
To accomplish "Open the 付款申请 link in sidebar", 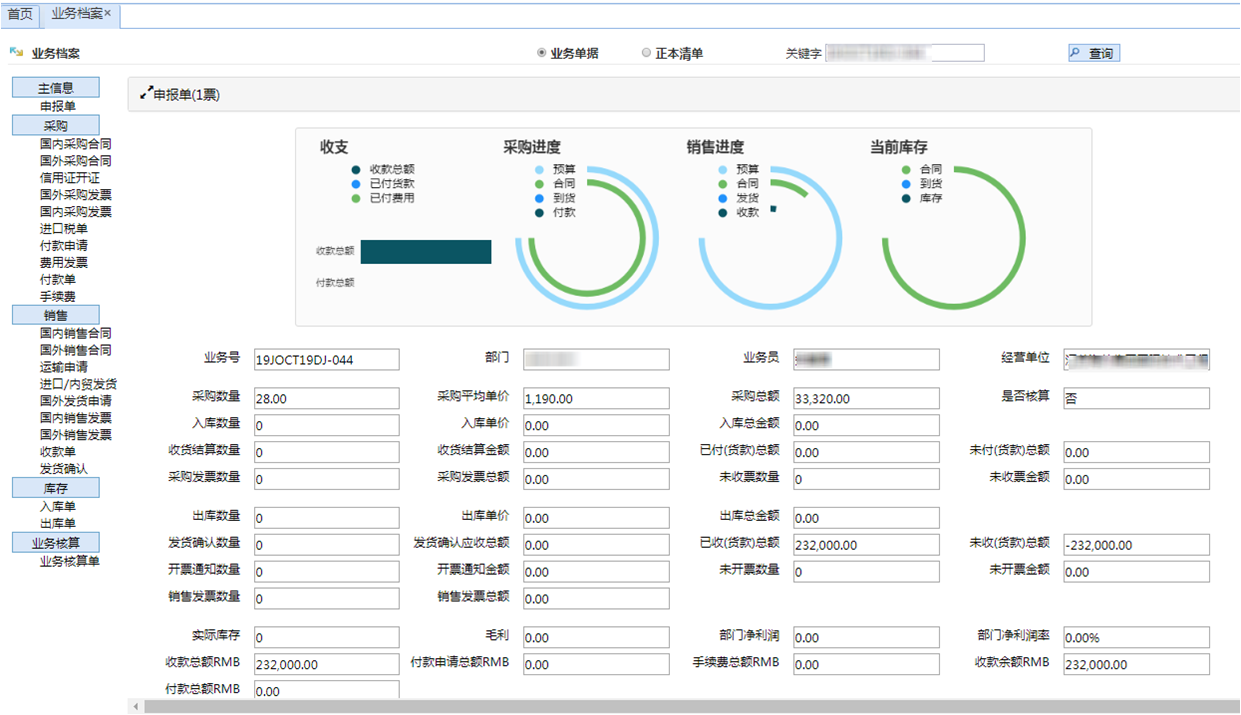I will [x=63, y=246].
